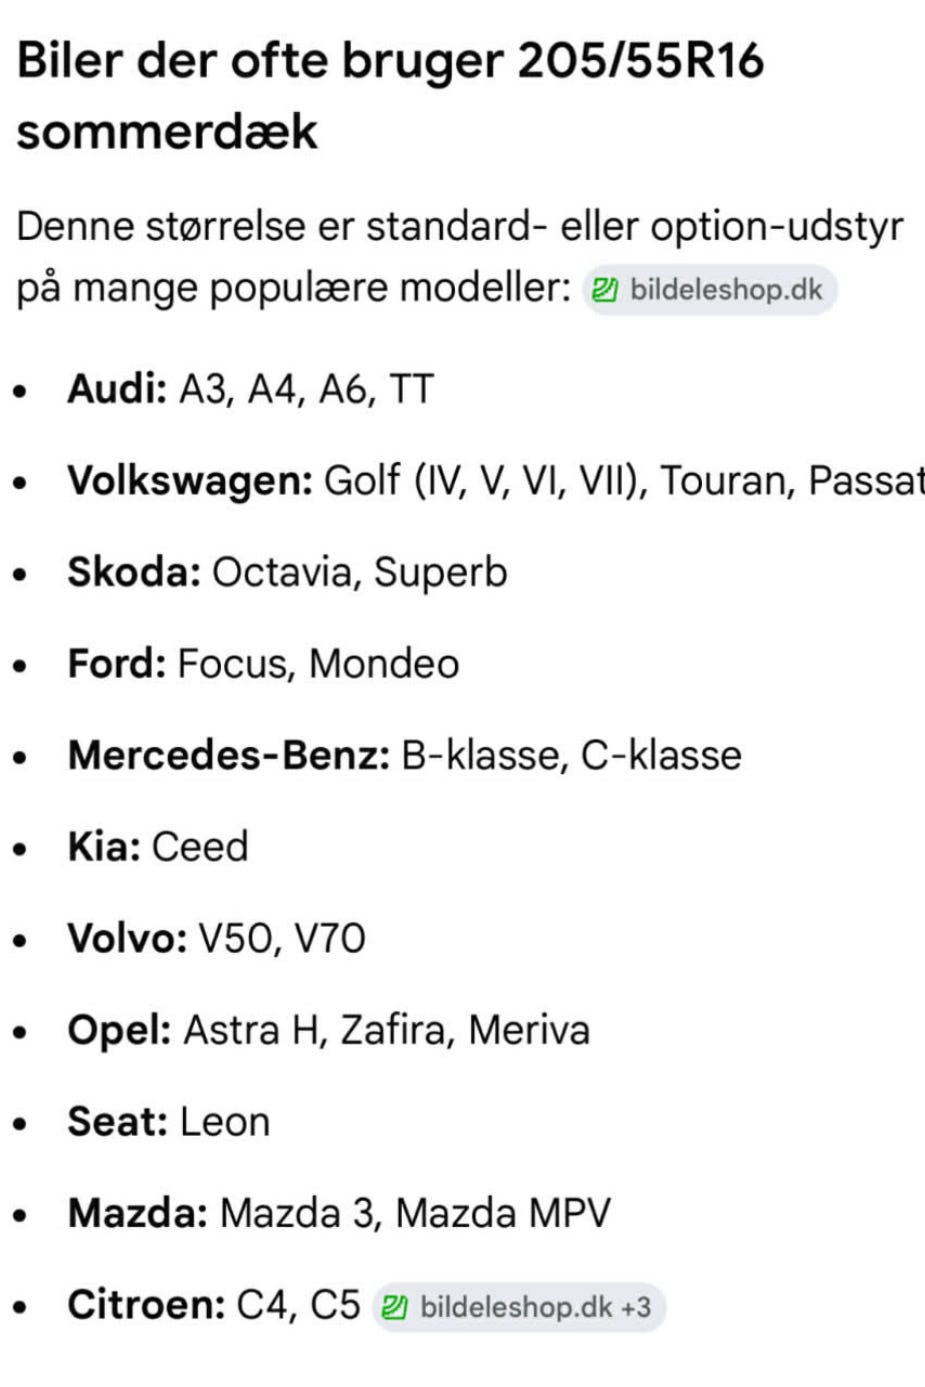Click the 'Astra H, Zafira, Meriva' text
This screenshot has width=925, height=1387.
(386, 1030)
